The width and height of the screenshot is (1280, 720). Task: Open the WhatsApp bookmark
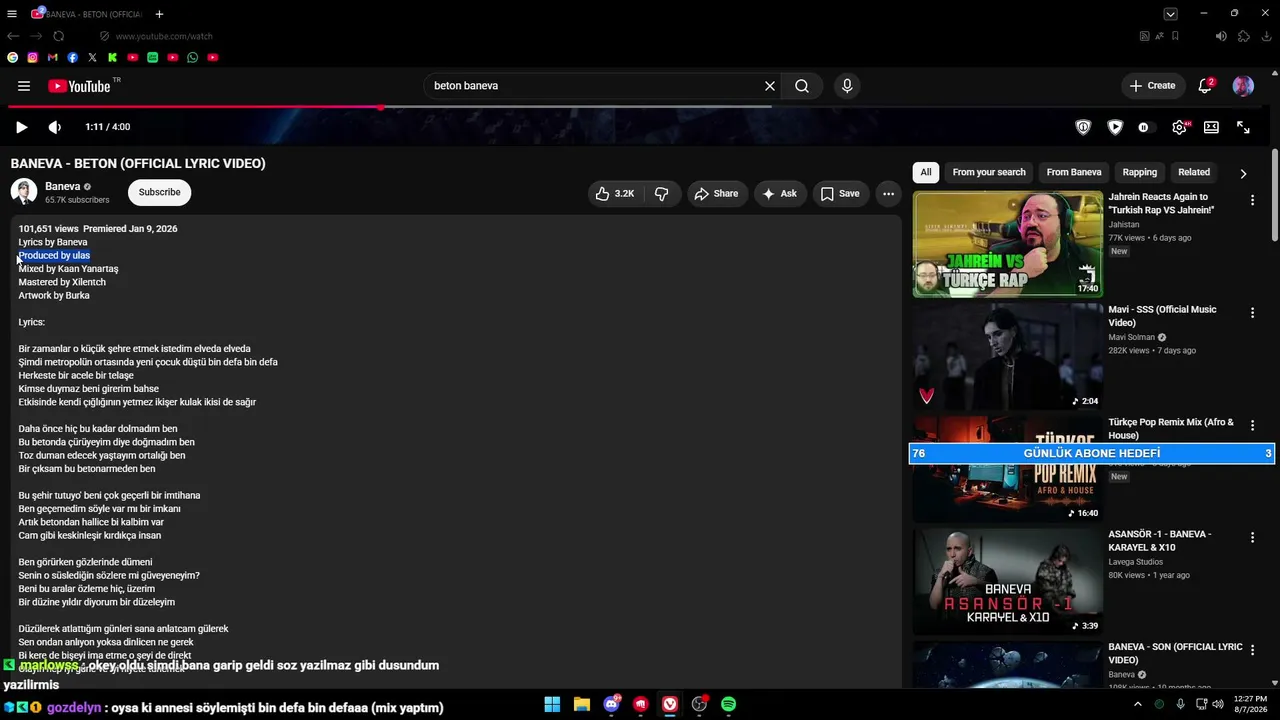pyautogui.click(x=193, y=58)
